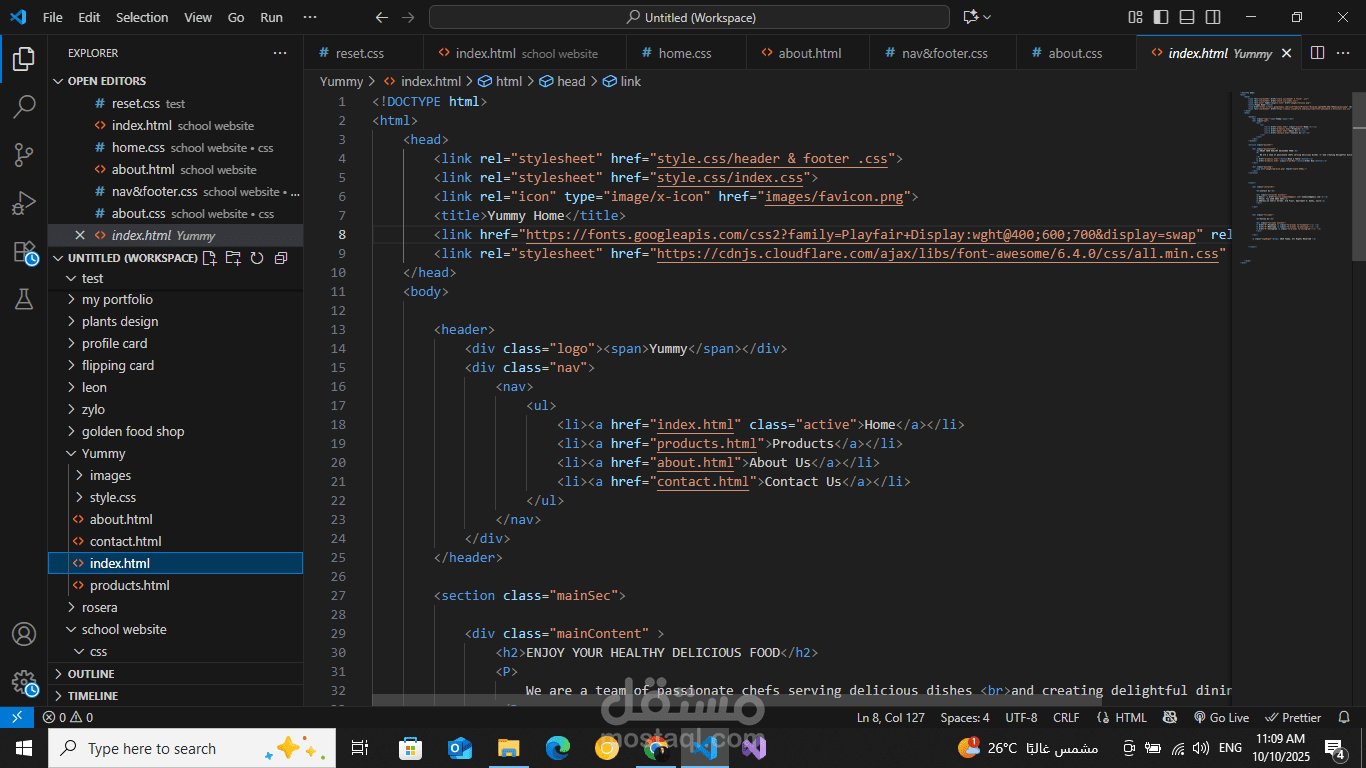Image resolution: width=1366 pixels, height=768 pixels.
Task: Show errors and warnings in status bar
Action: pyautogui.click(x=68, y=717)
